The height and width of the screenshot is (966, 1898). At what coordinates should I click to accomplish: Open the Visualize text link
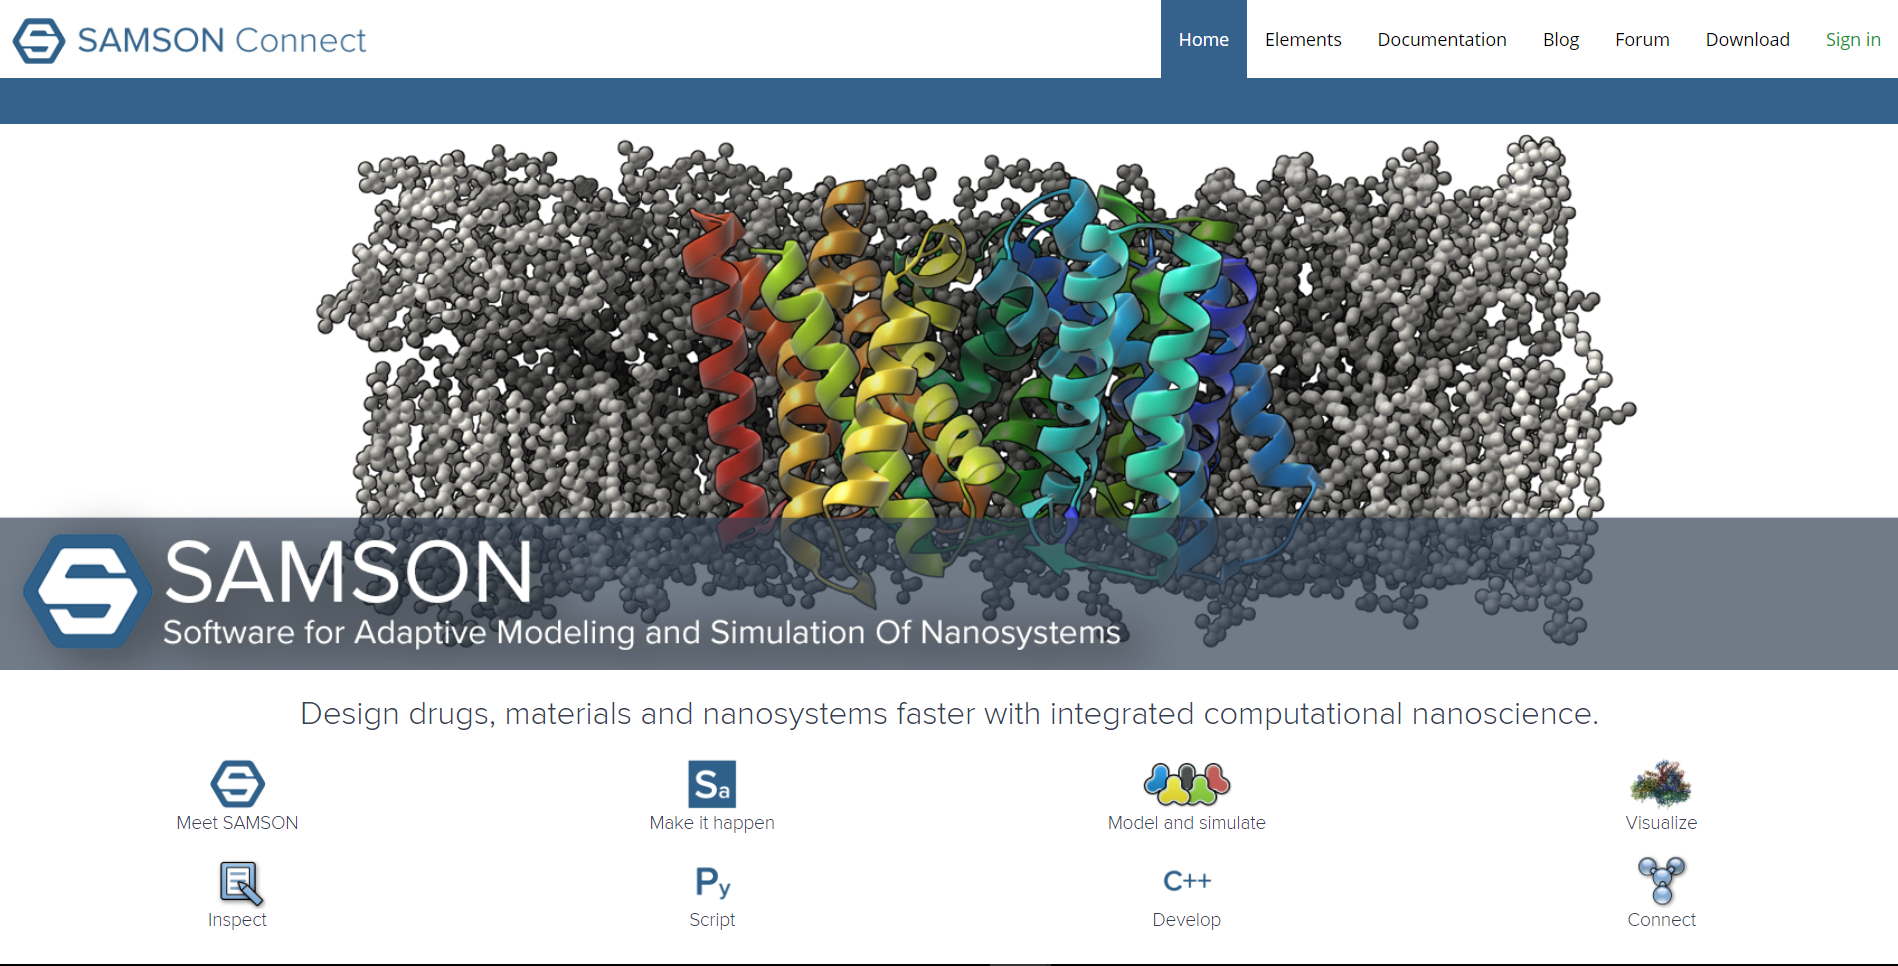(x=1661, y=823)
